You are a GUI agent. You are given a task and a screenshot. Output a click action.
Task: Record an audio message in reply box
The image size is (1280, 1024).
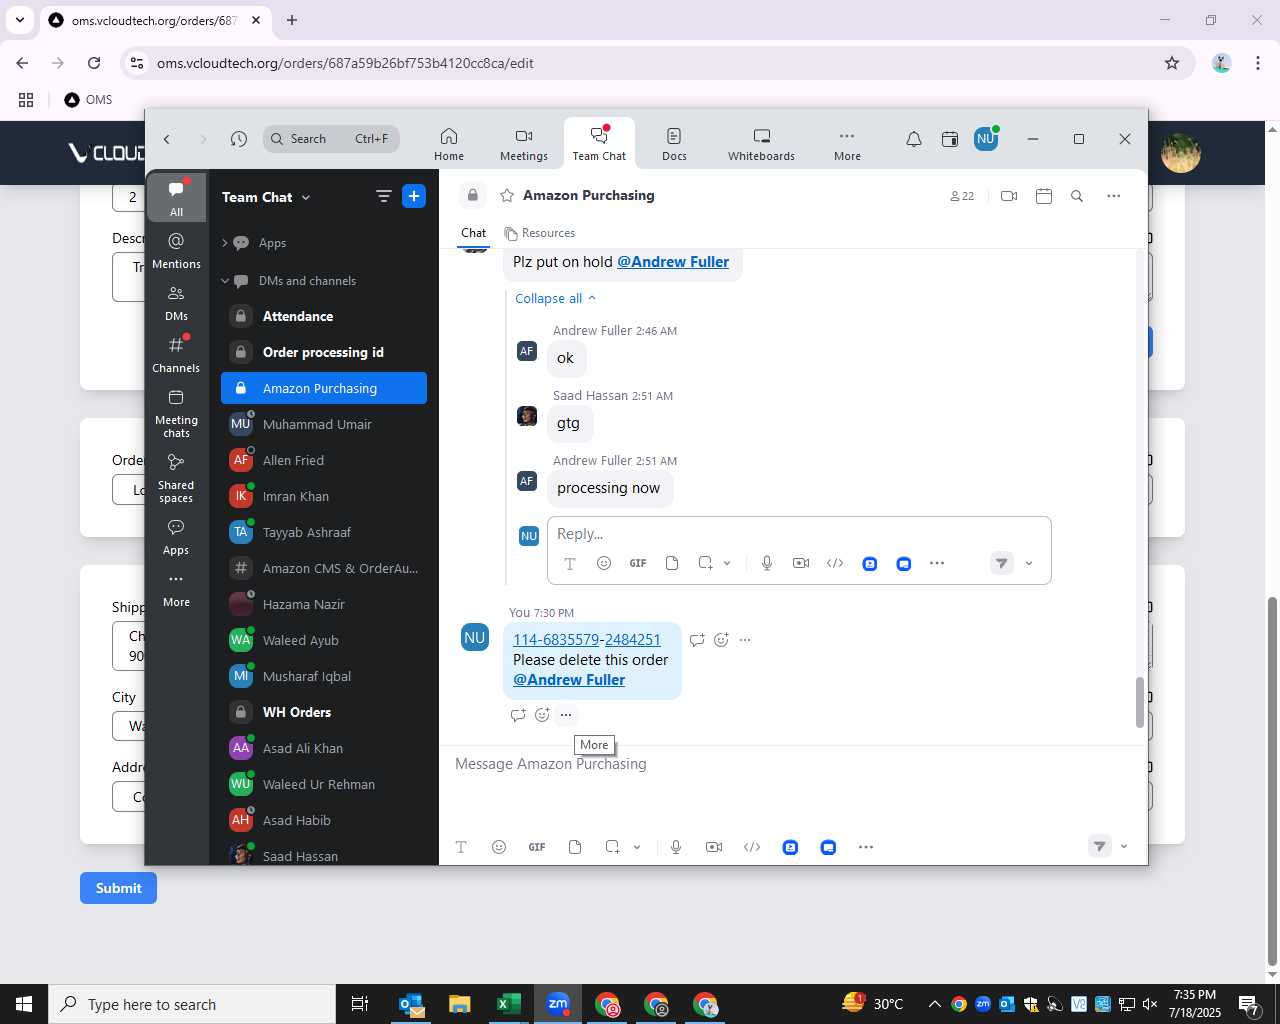767,563
